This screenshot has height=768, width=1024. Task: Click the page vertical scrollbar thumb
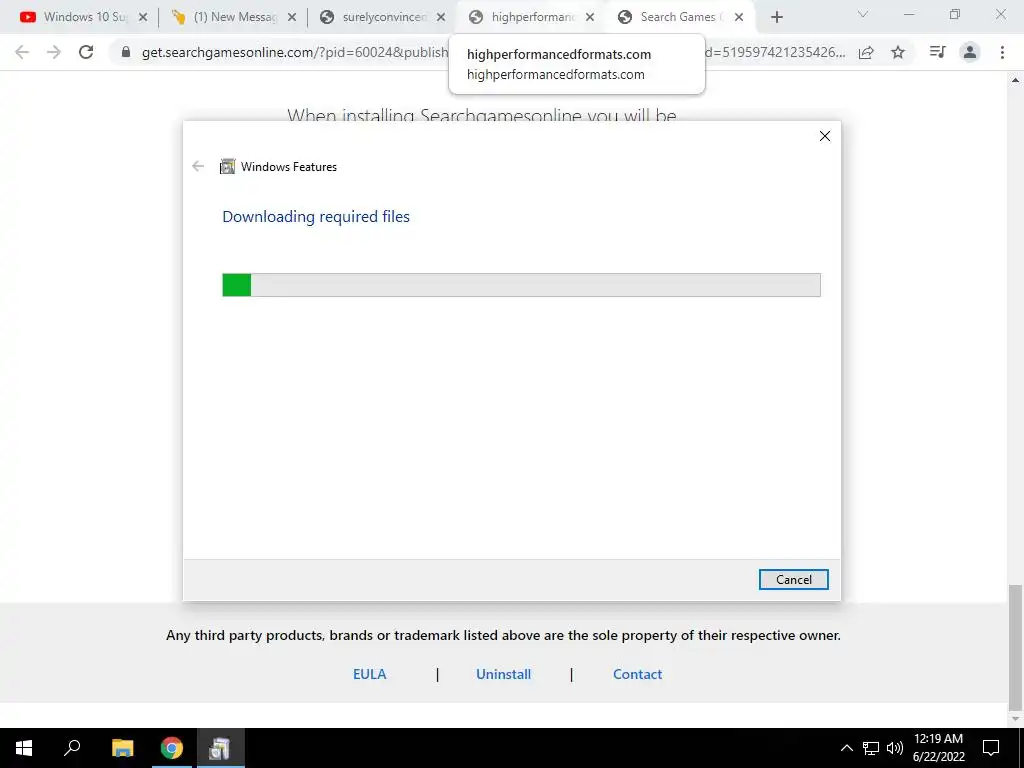(x=1015, y=647)
